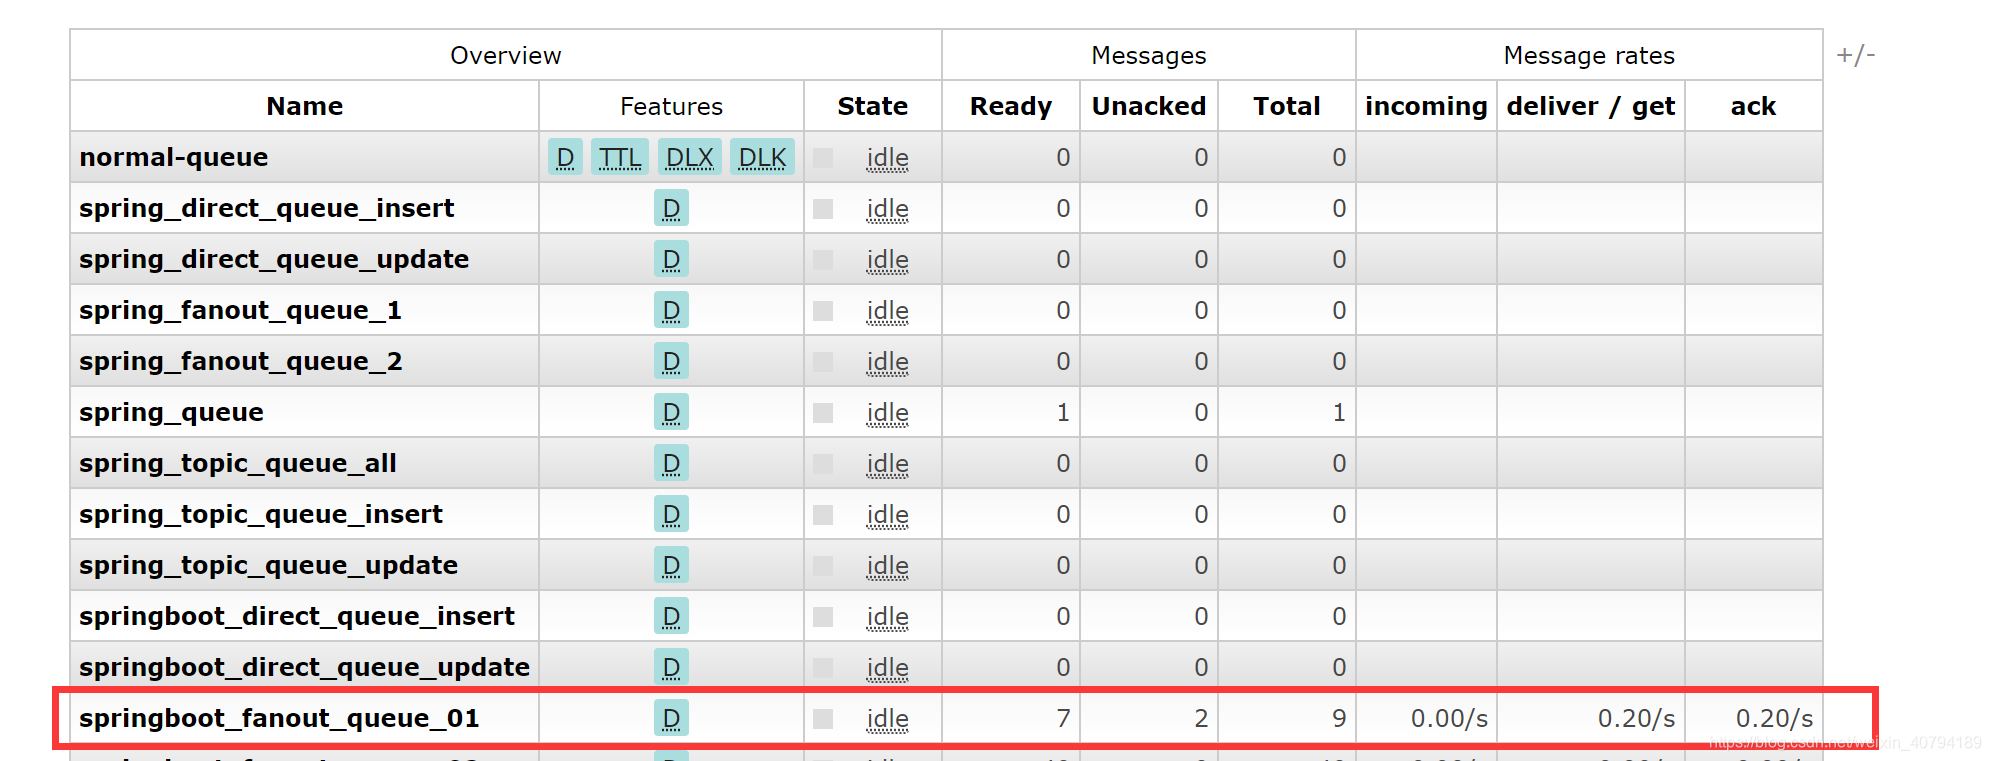
Task: Click the Features column header
Action: [x=671, y=106]
